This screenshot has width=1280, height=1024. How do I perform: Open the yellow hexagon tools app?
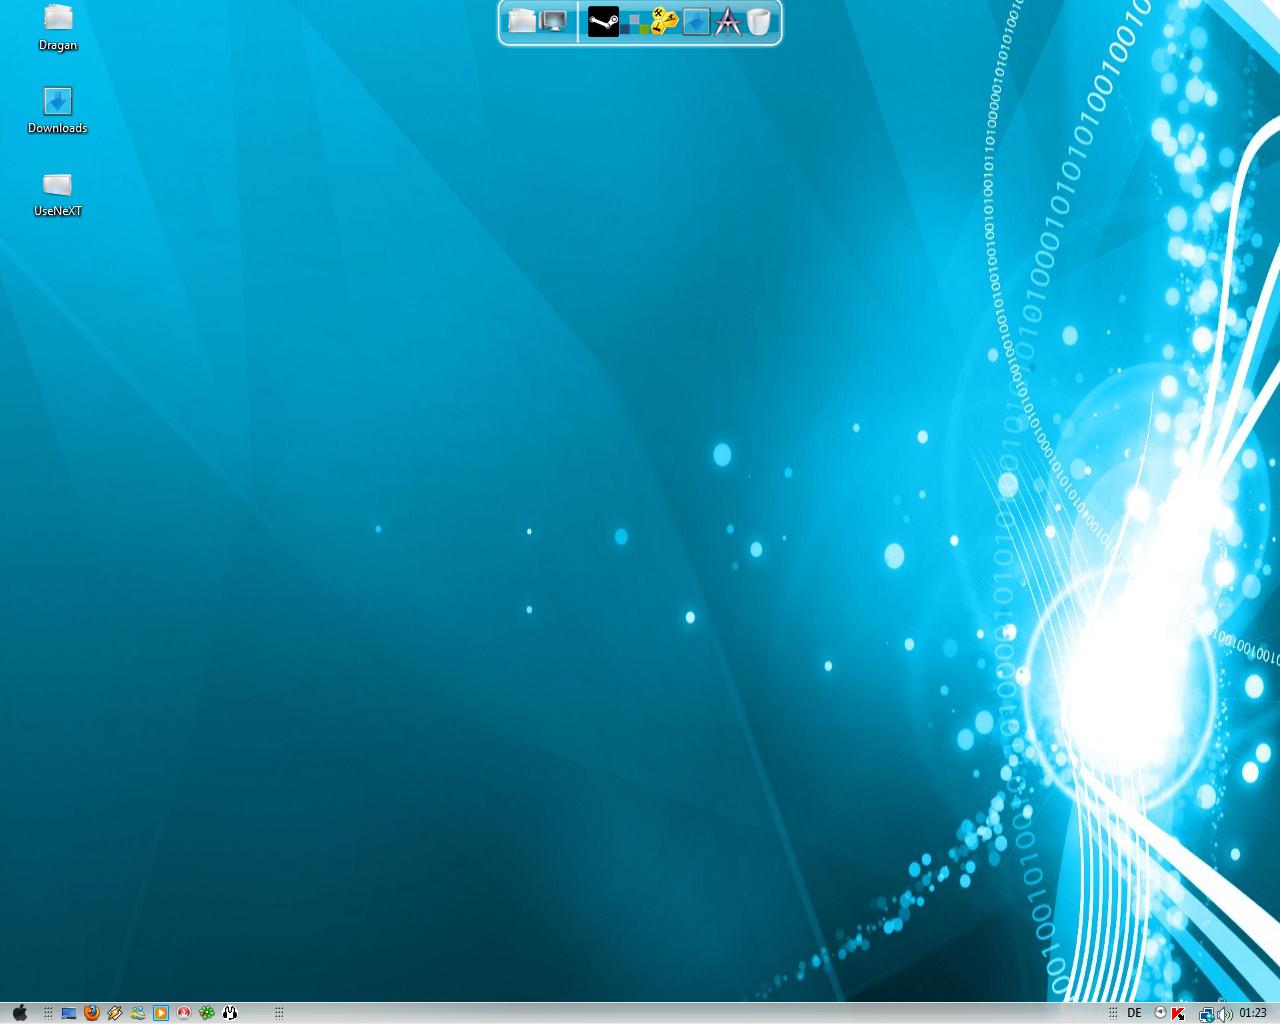[664, 21]
